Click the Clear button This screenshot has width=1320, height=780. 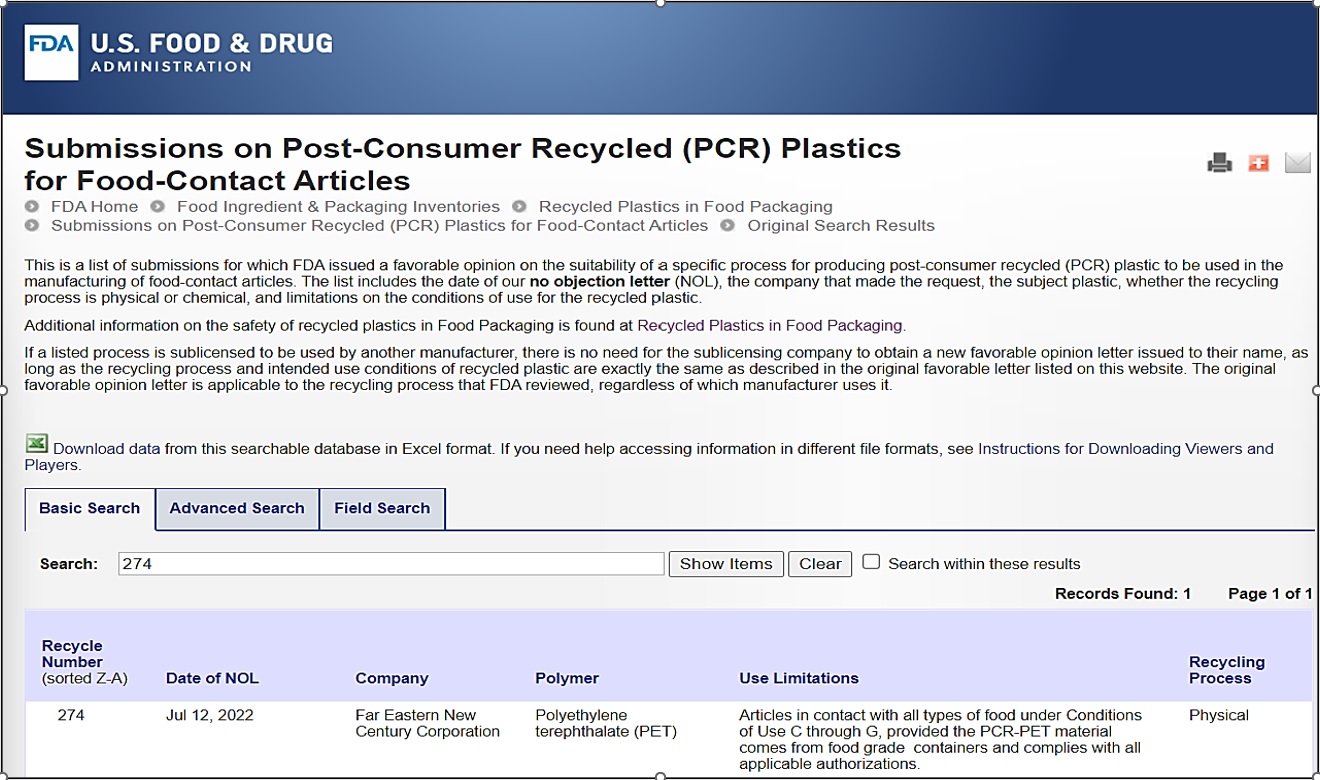pos(820,564)
